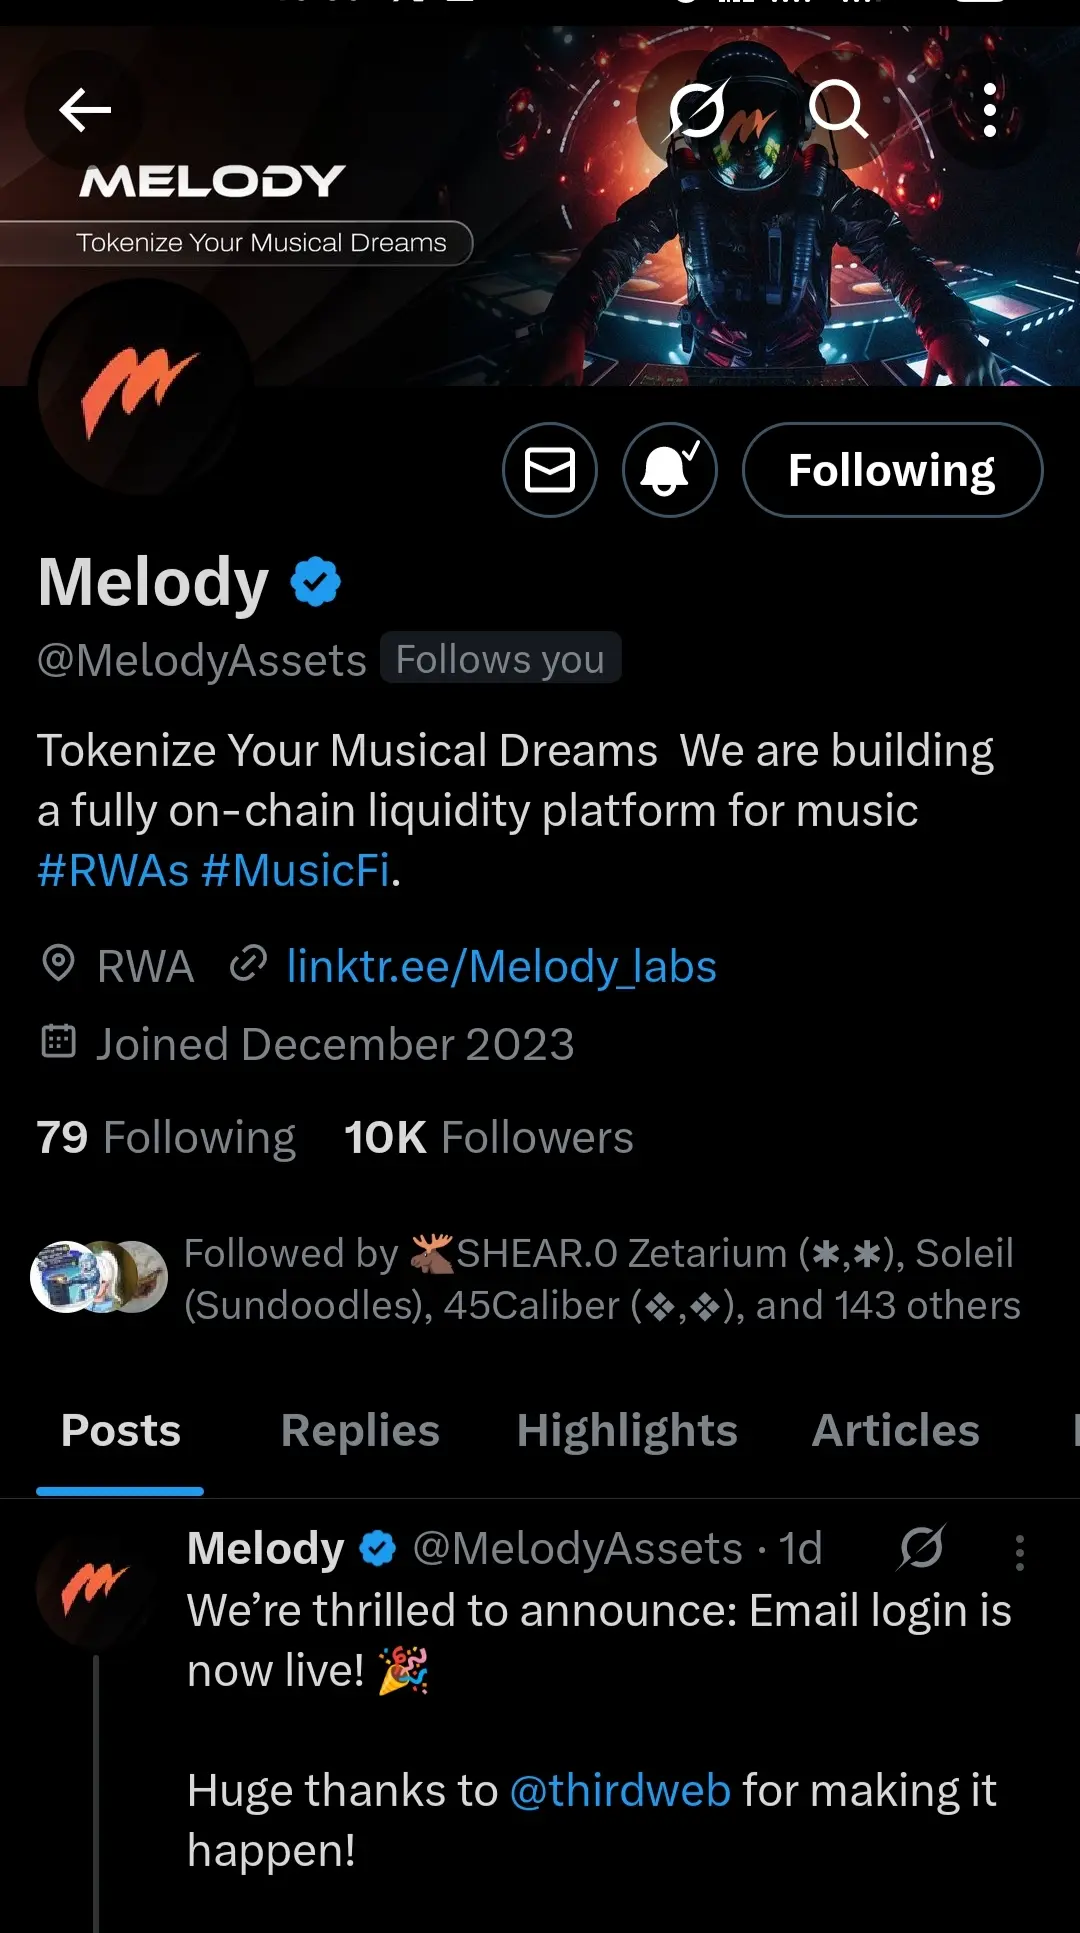Switch to the Replies tab
The height and width of the screenshot is (1933, 1080).
pyautogui.click(x=360, y=1431)
